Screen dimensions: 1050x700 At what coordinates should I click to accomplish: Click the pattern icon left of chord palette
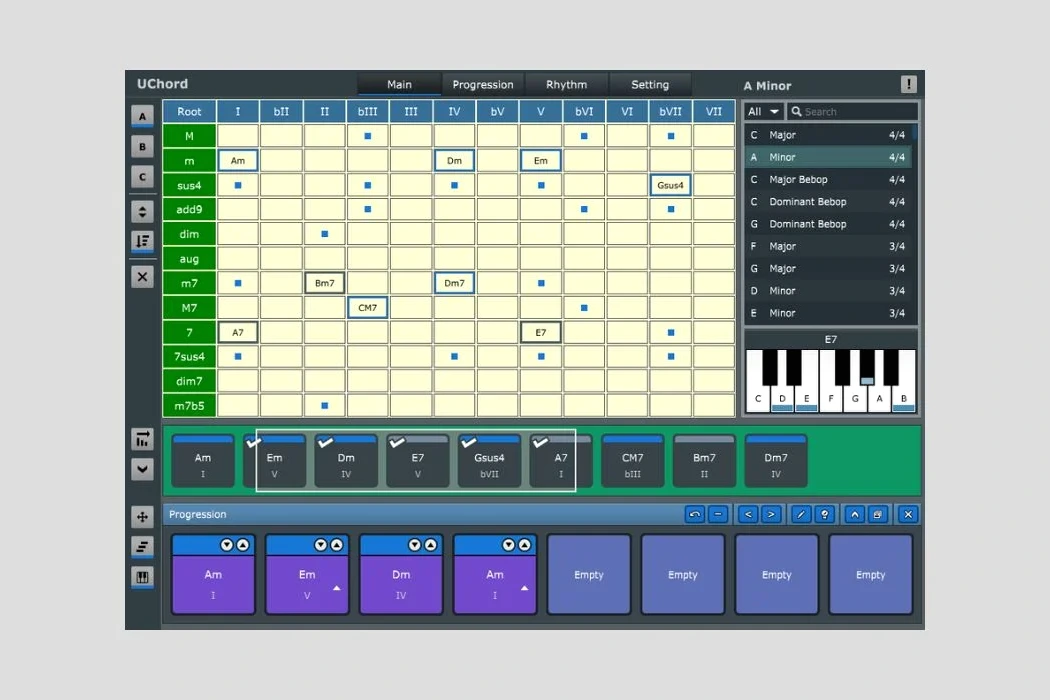point(142,439)
